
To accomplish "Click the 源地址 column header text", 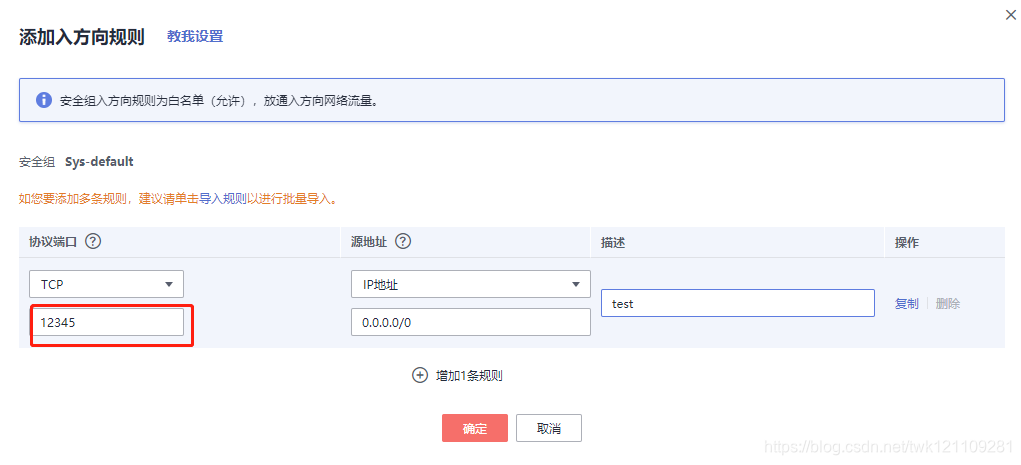I will click(369, 242).
